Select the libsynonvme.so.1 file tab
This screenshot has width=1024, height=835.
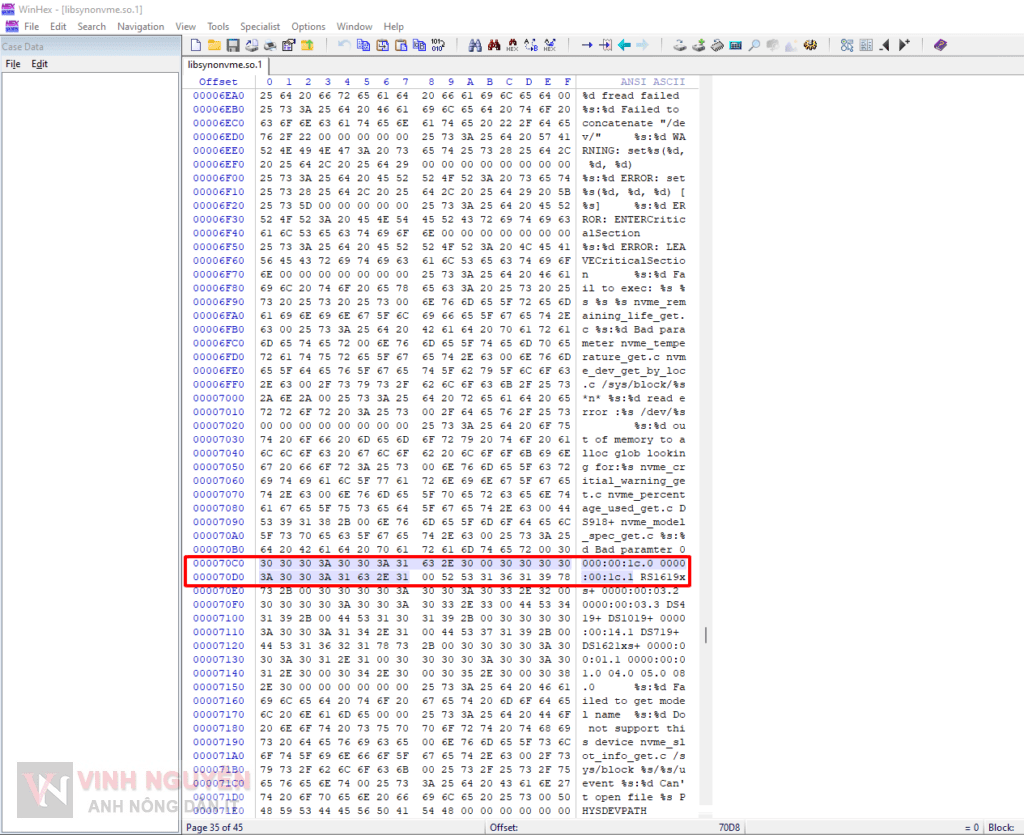(227, 64)
